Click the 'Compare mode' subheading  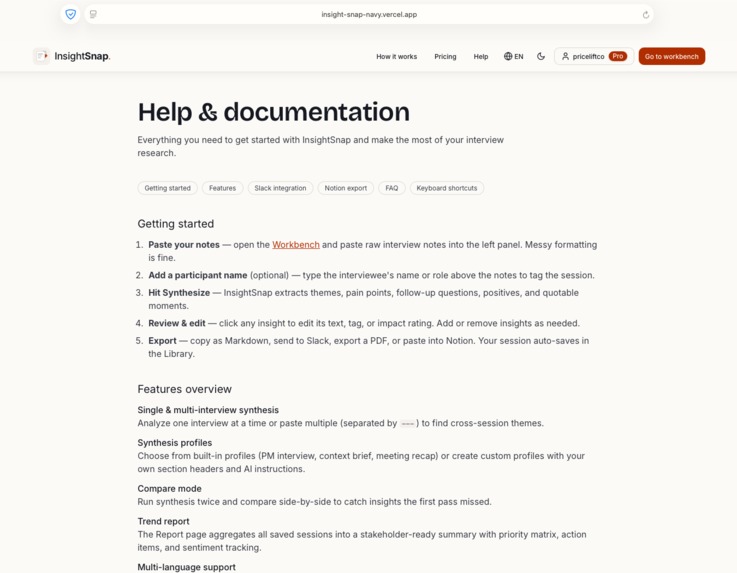click(x=169, y=488)
